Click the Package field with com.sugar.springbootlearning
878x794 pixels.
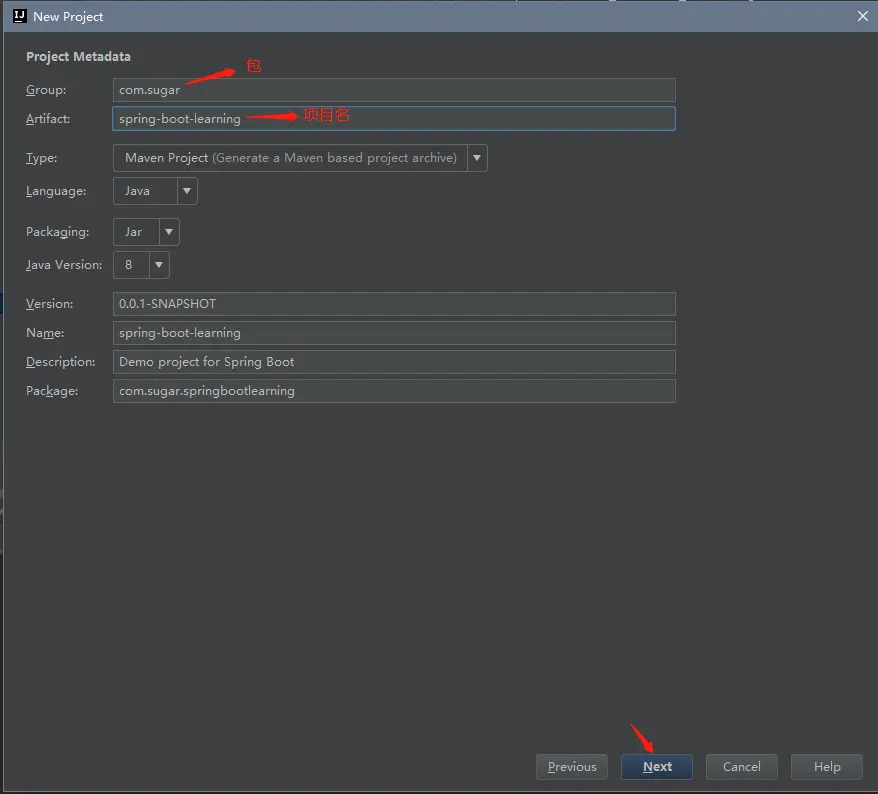click(x=394, y=391)
